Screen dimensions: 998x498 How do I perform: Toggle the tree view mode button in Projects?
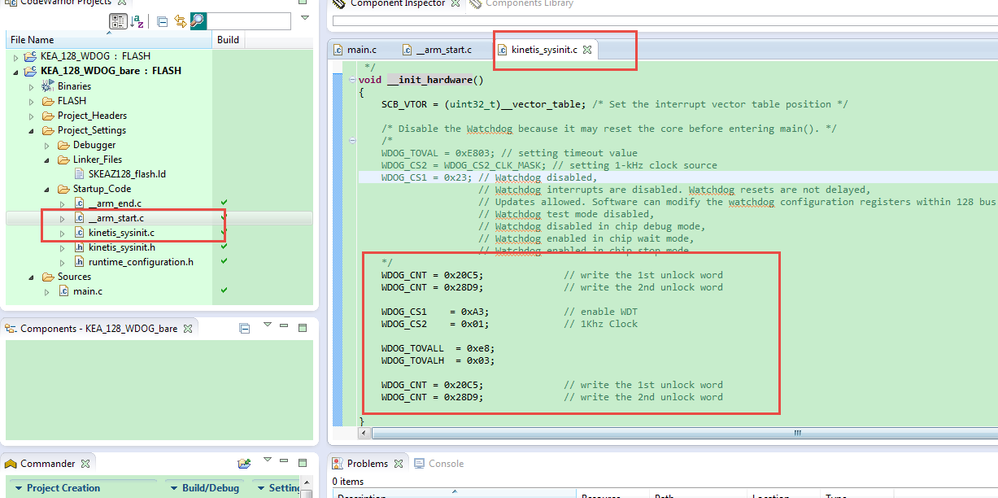coord(118,21)
